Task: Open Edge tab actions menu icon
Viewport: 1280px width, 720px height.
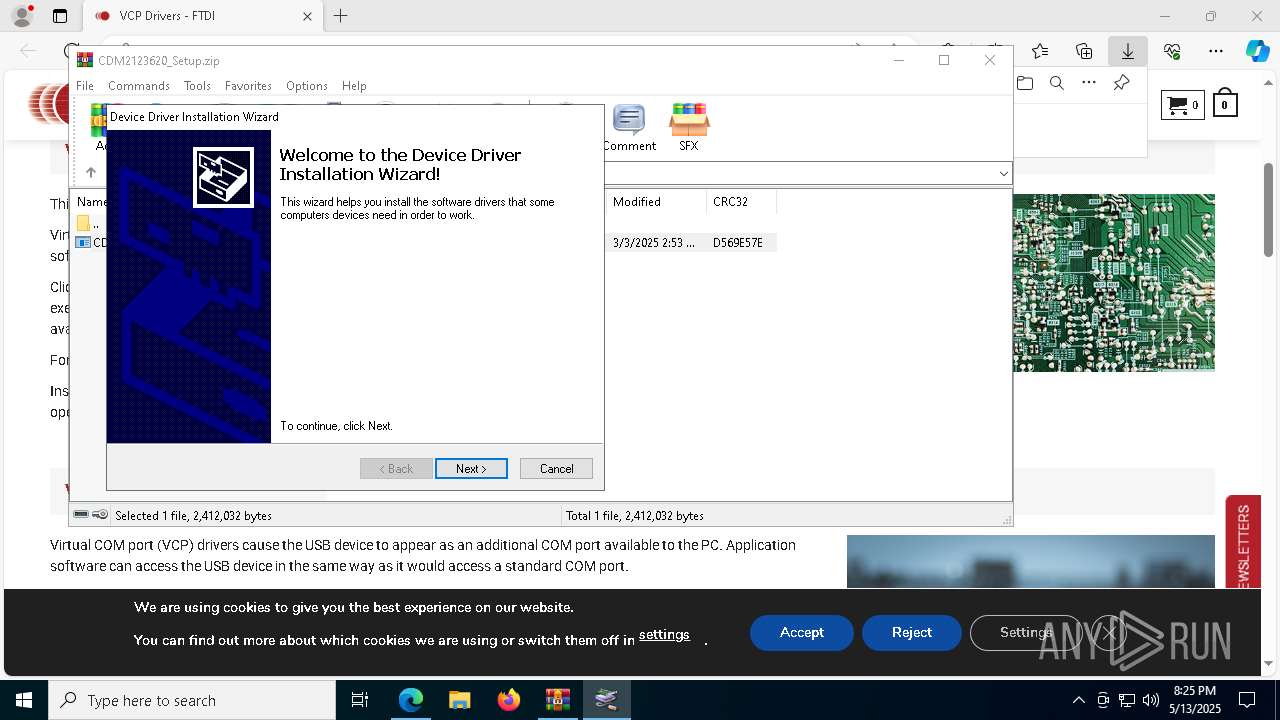Action: click(x=60, y=16)
